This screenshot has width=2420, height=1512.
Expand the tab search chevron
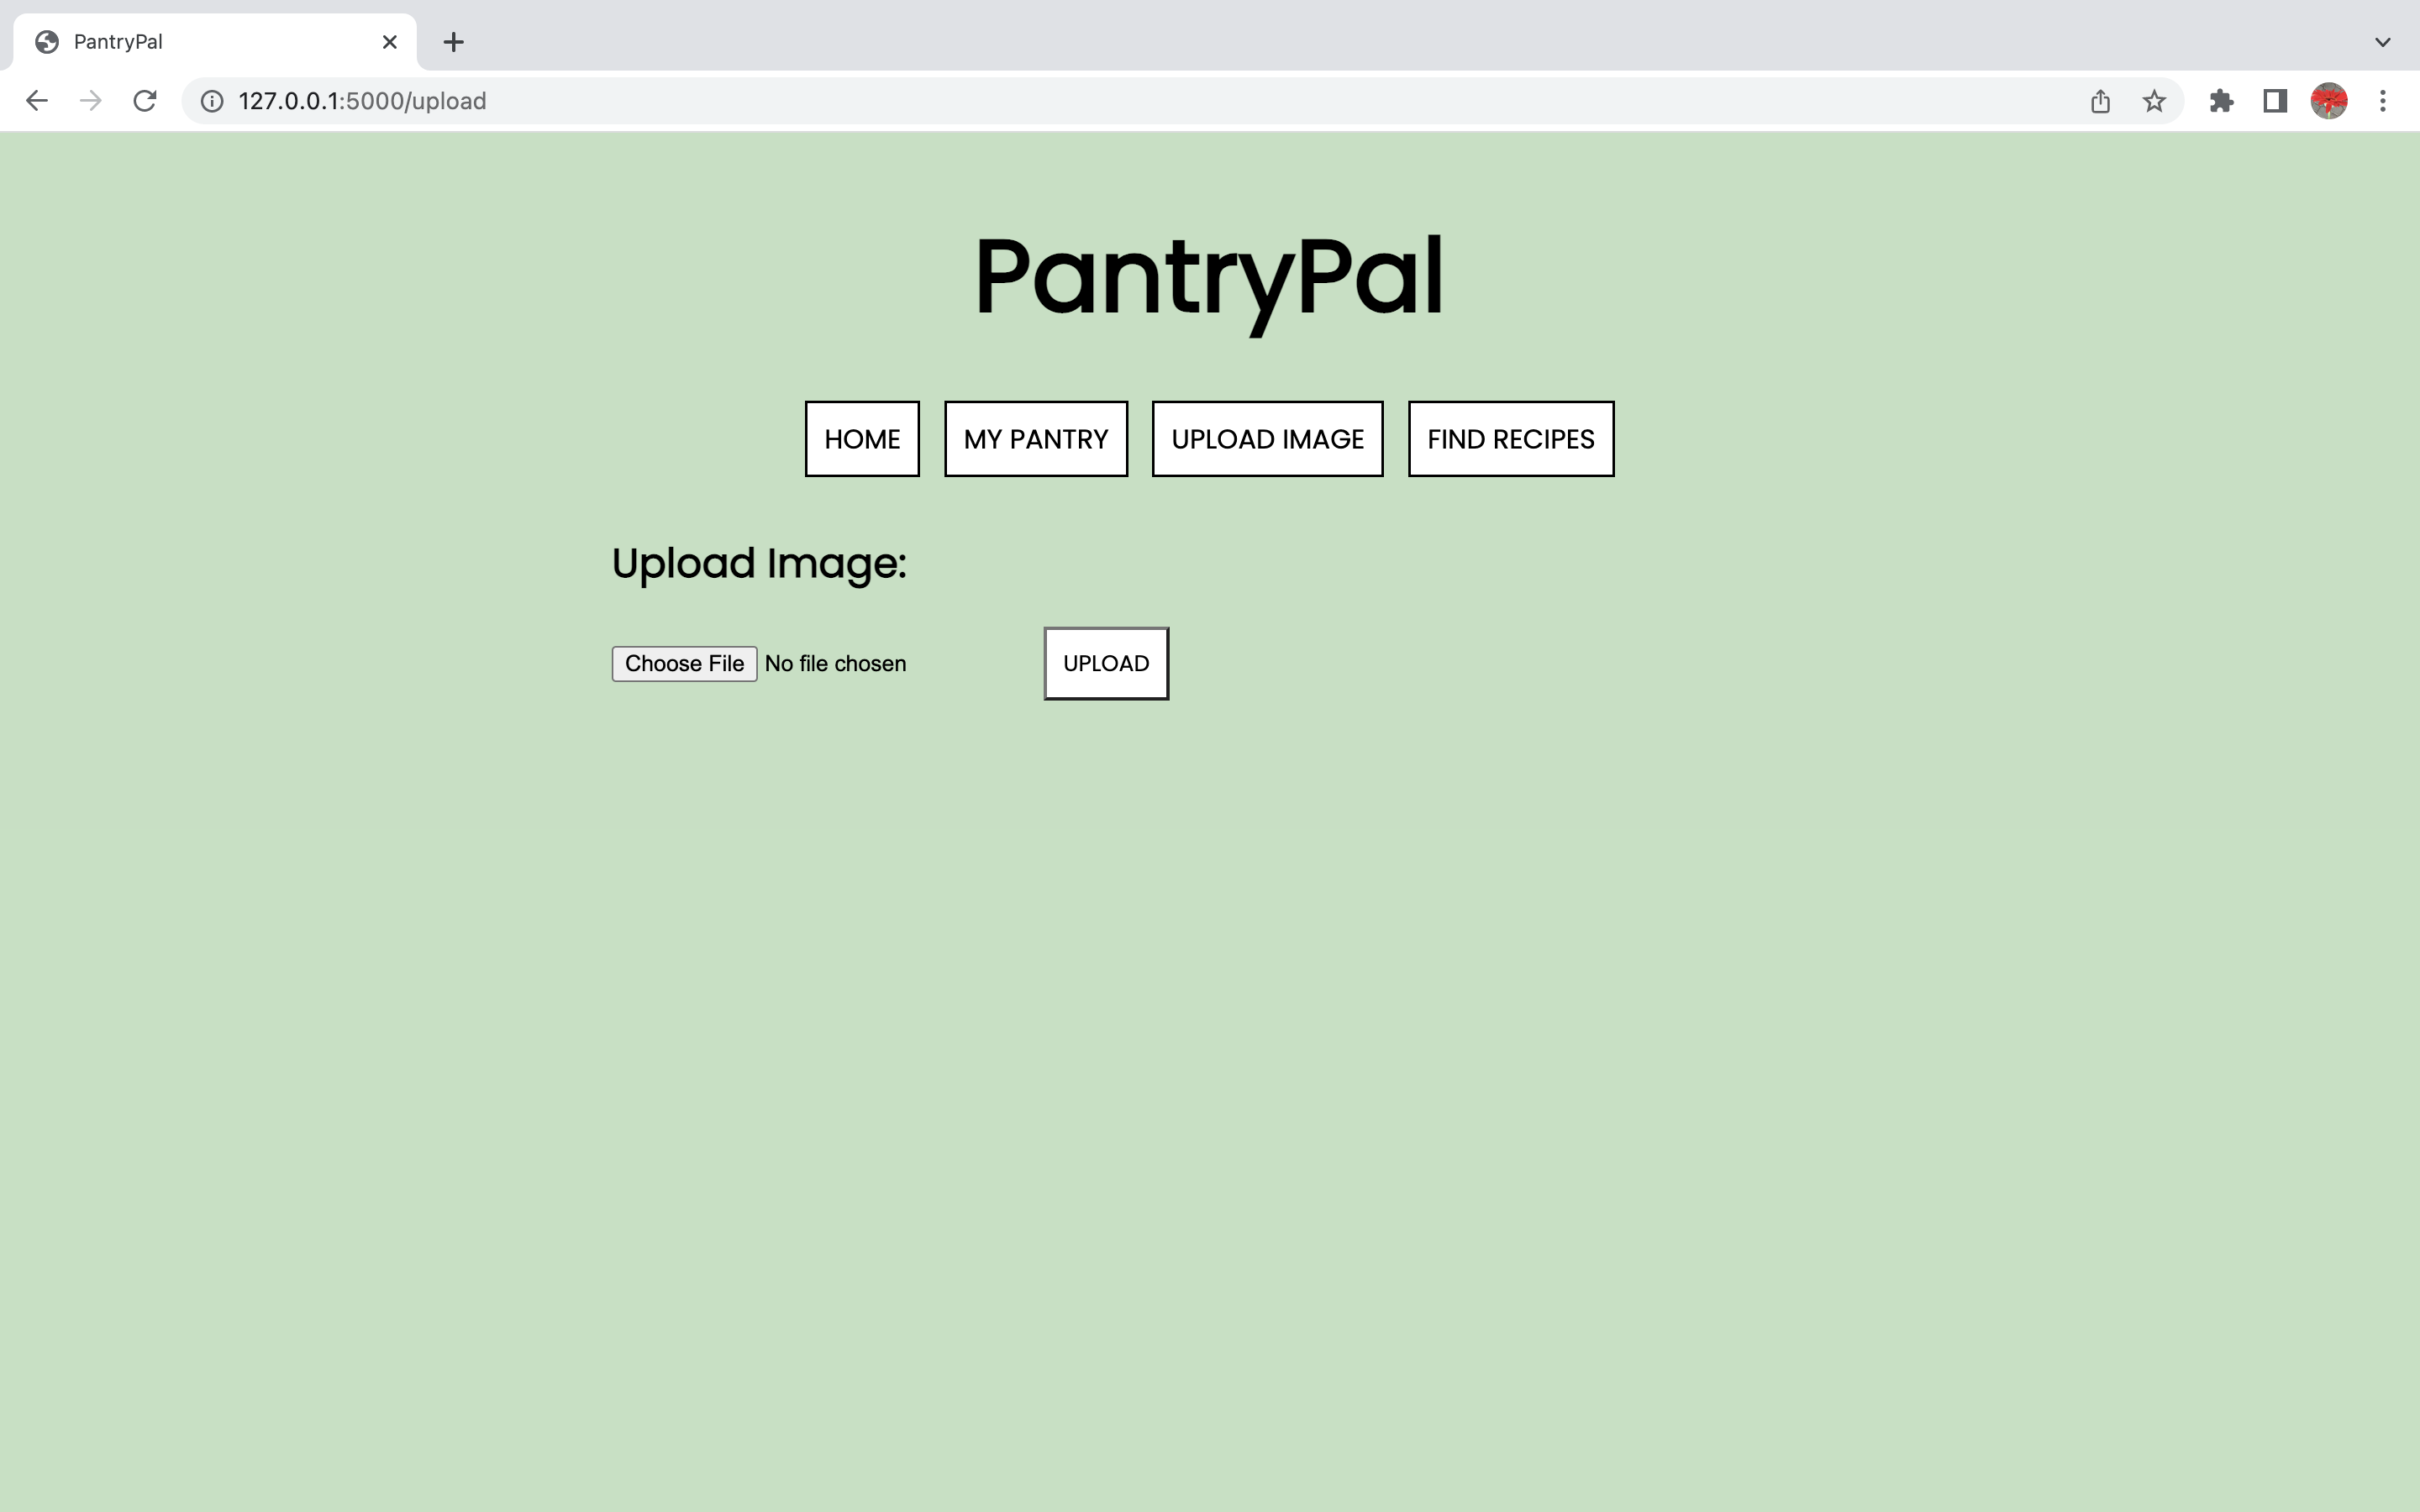2383,42
